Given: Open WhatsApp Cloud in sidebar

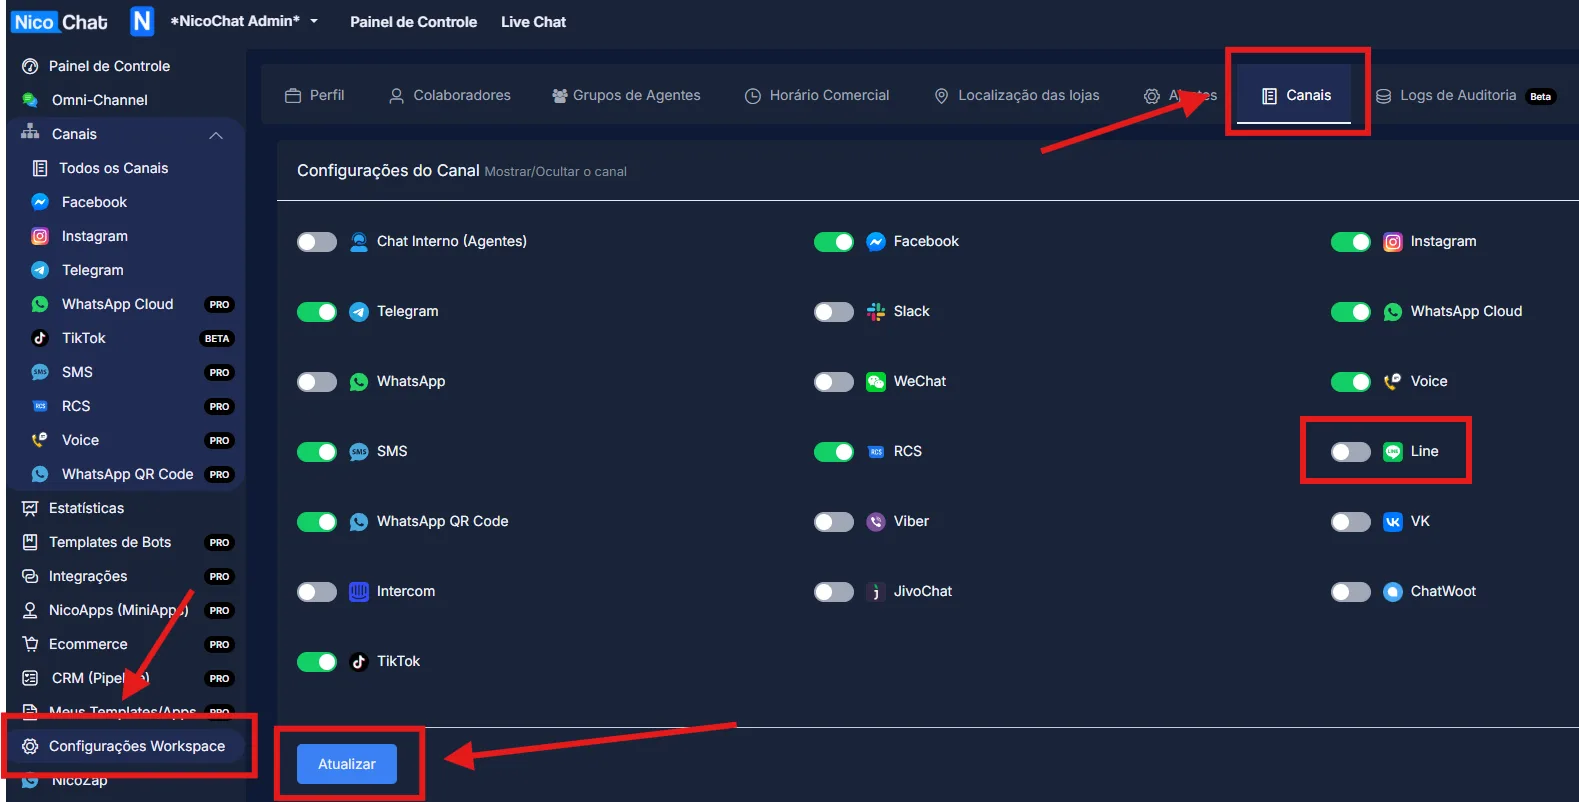Looking at the screenshot, I should coord(117,304).
